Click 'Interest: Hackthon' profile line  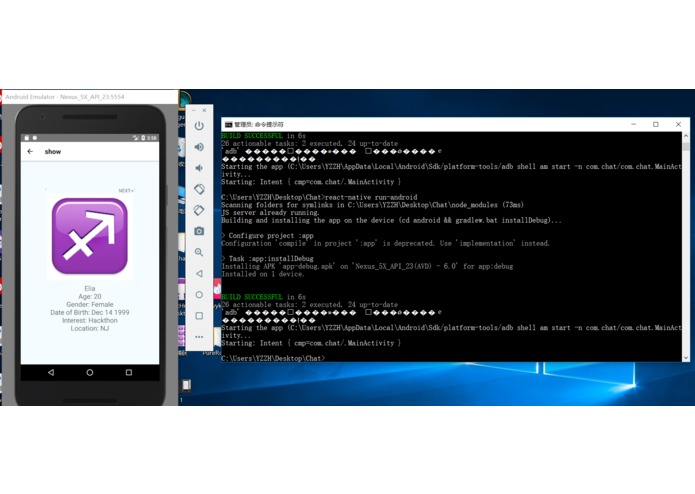point(90,320)
